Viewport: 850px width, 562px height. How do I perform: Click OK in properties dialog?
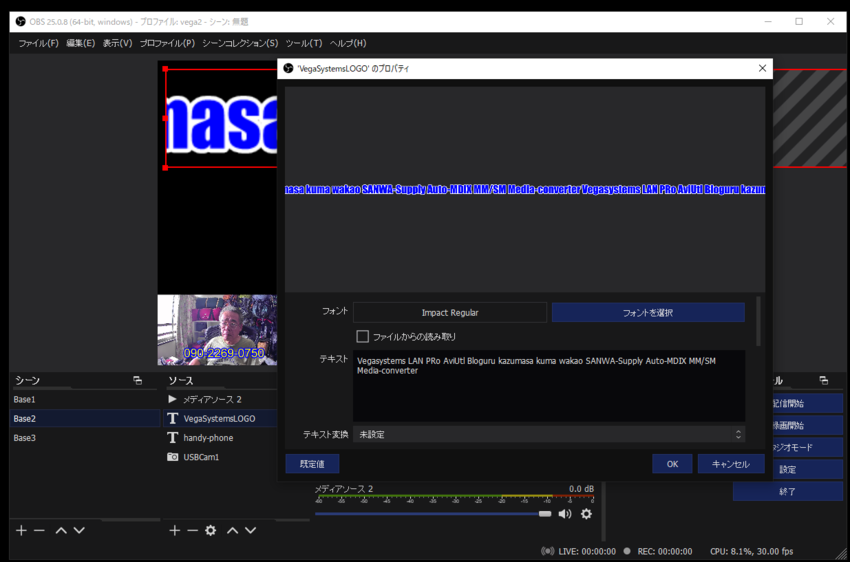tap(672, 464)
